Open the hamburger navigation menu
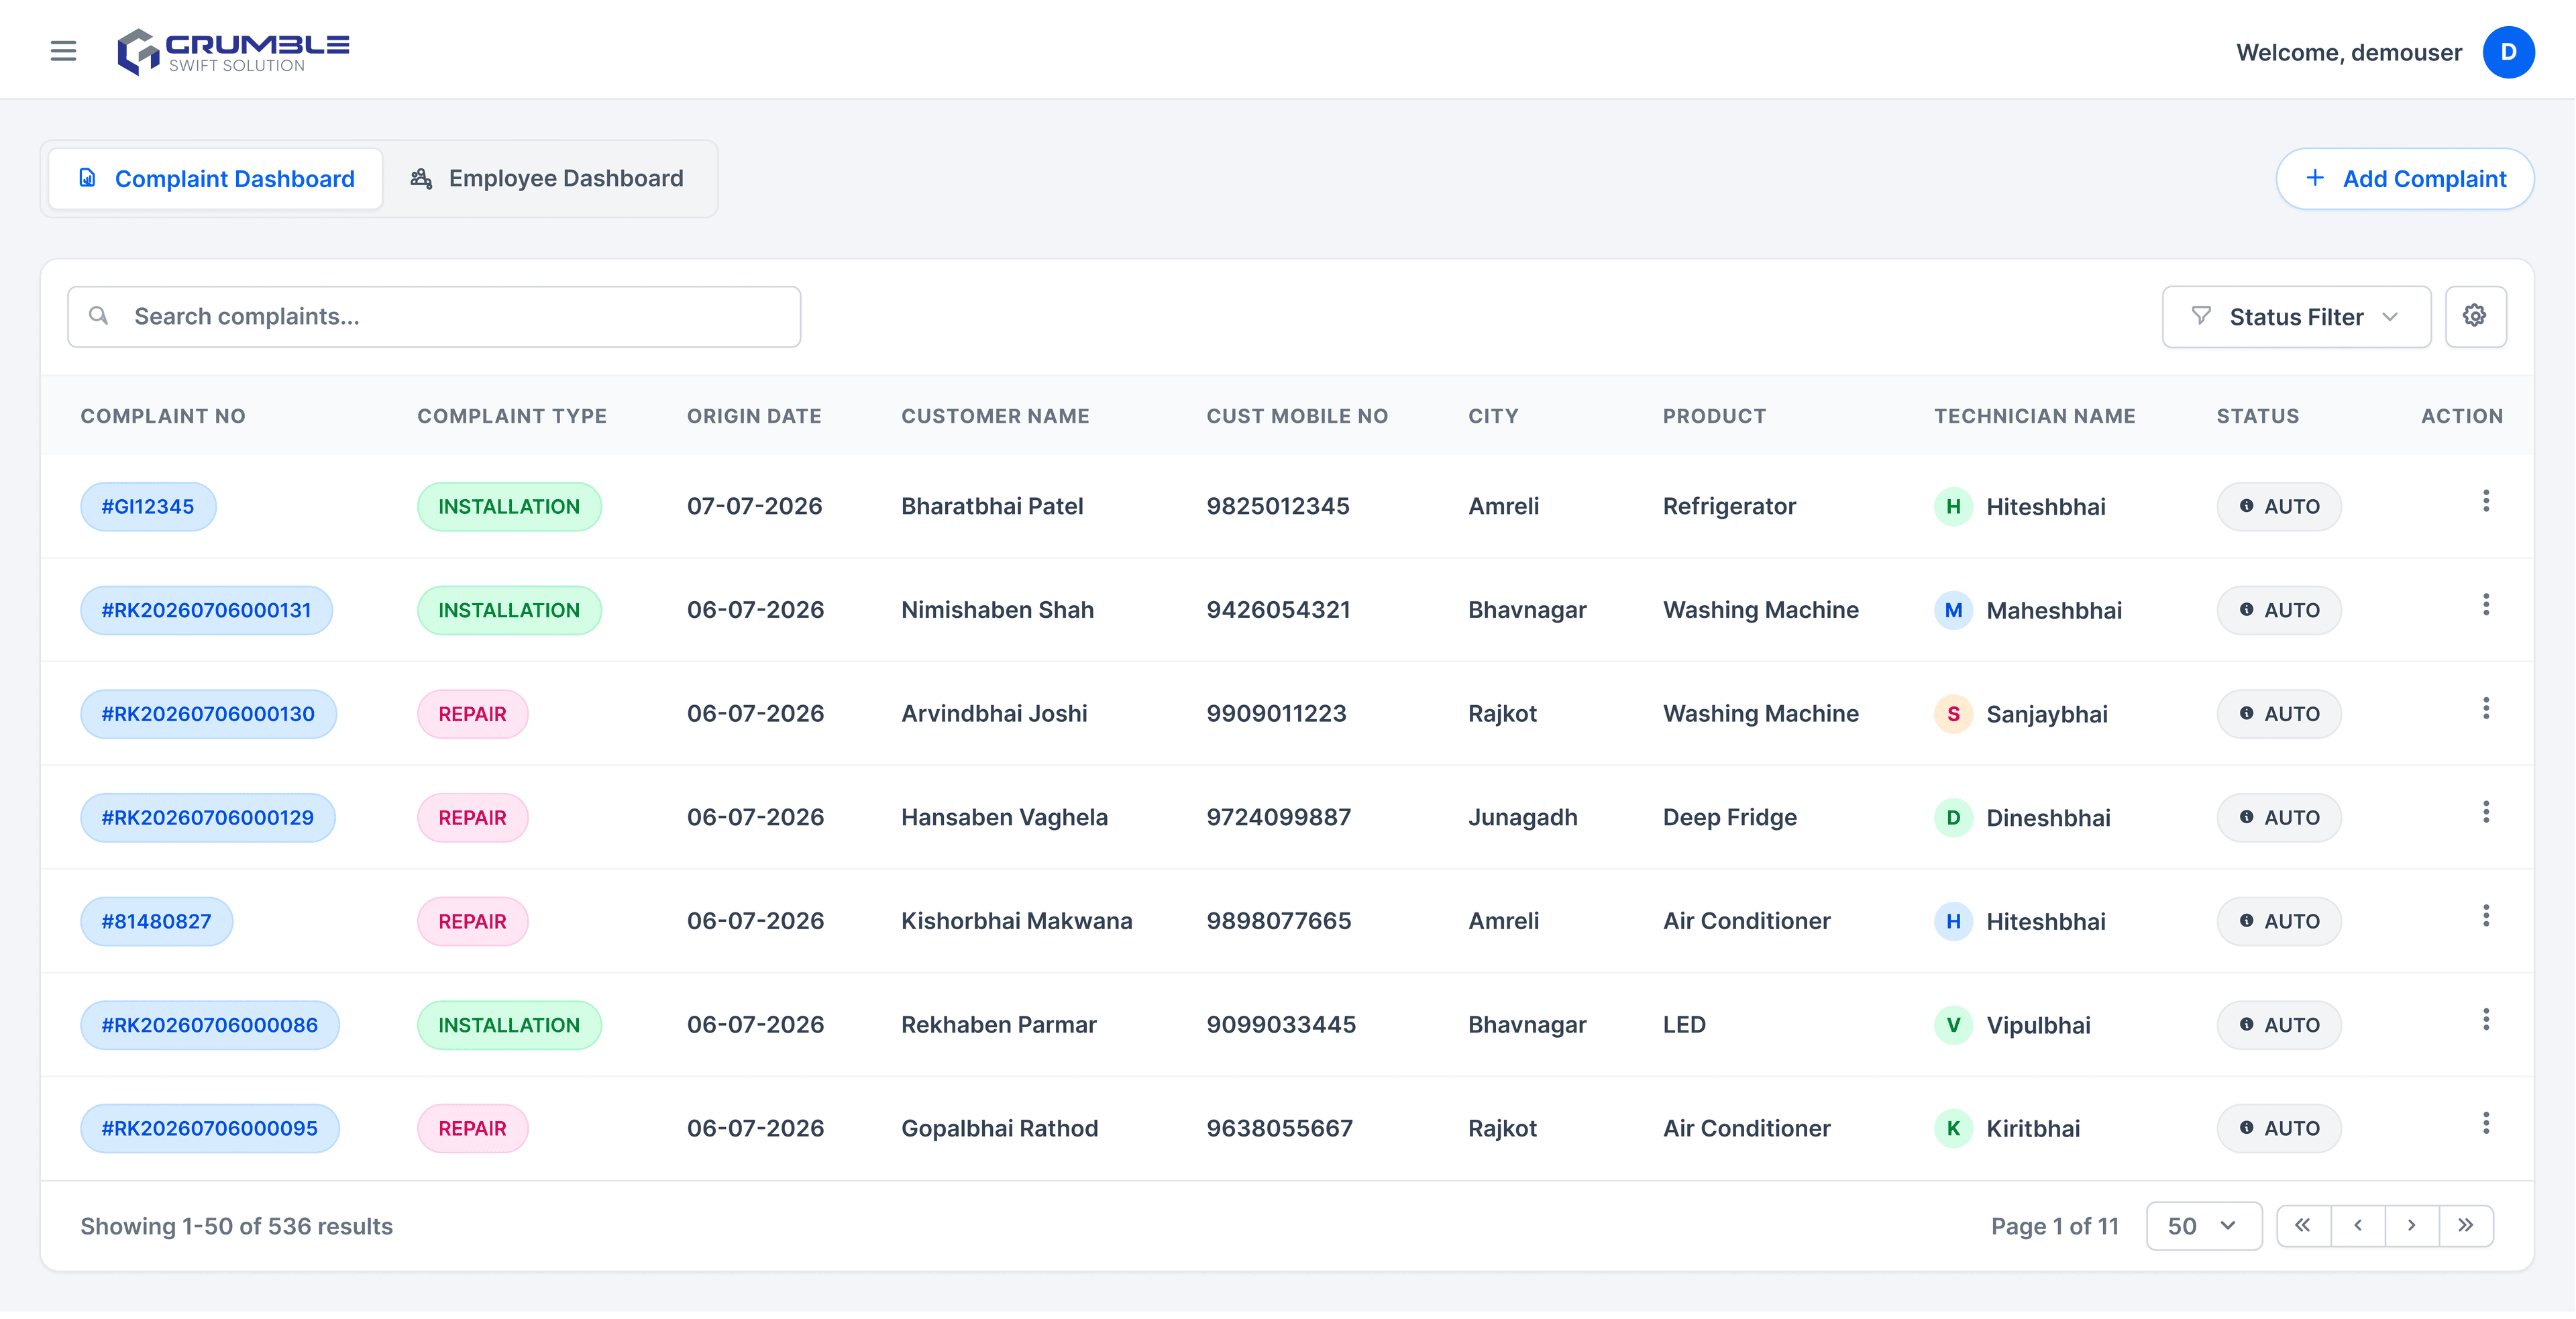Image resolution: width=2576 pixels, height=1319 pixels. [63, 51]
